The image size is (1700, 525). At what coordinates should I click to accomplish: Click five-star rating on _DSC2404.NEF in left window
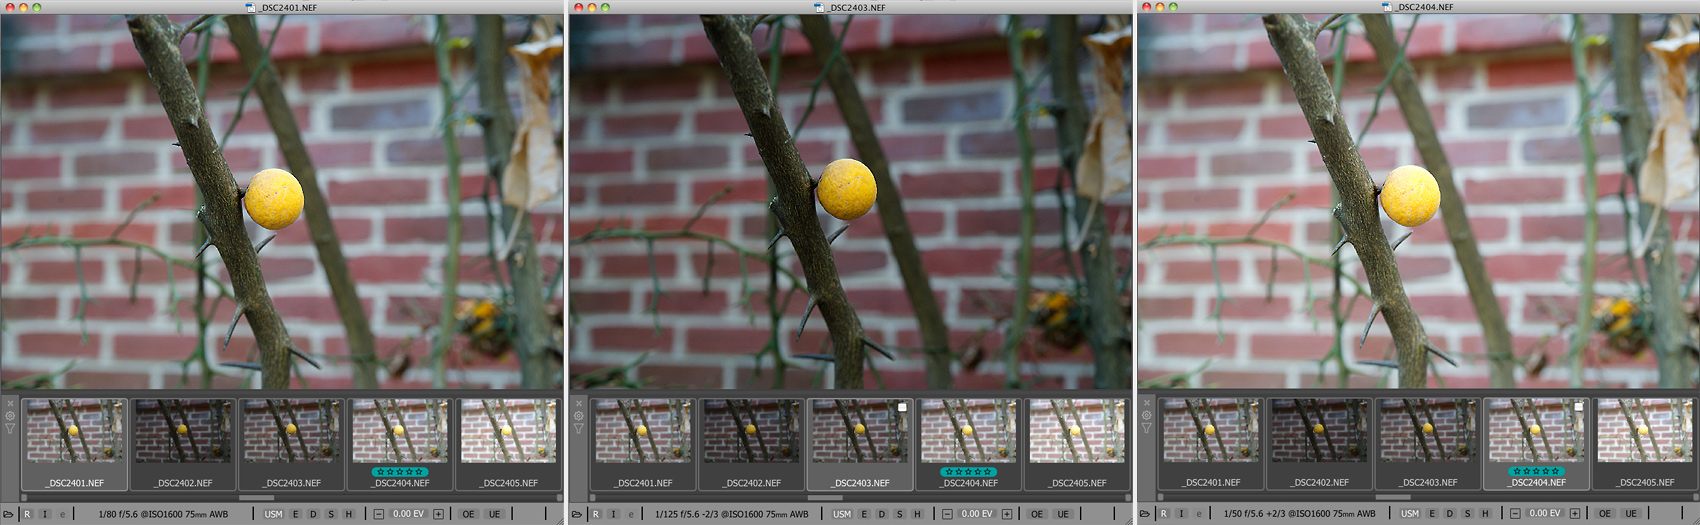pyautogui.click(x=400, y=471)
